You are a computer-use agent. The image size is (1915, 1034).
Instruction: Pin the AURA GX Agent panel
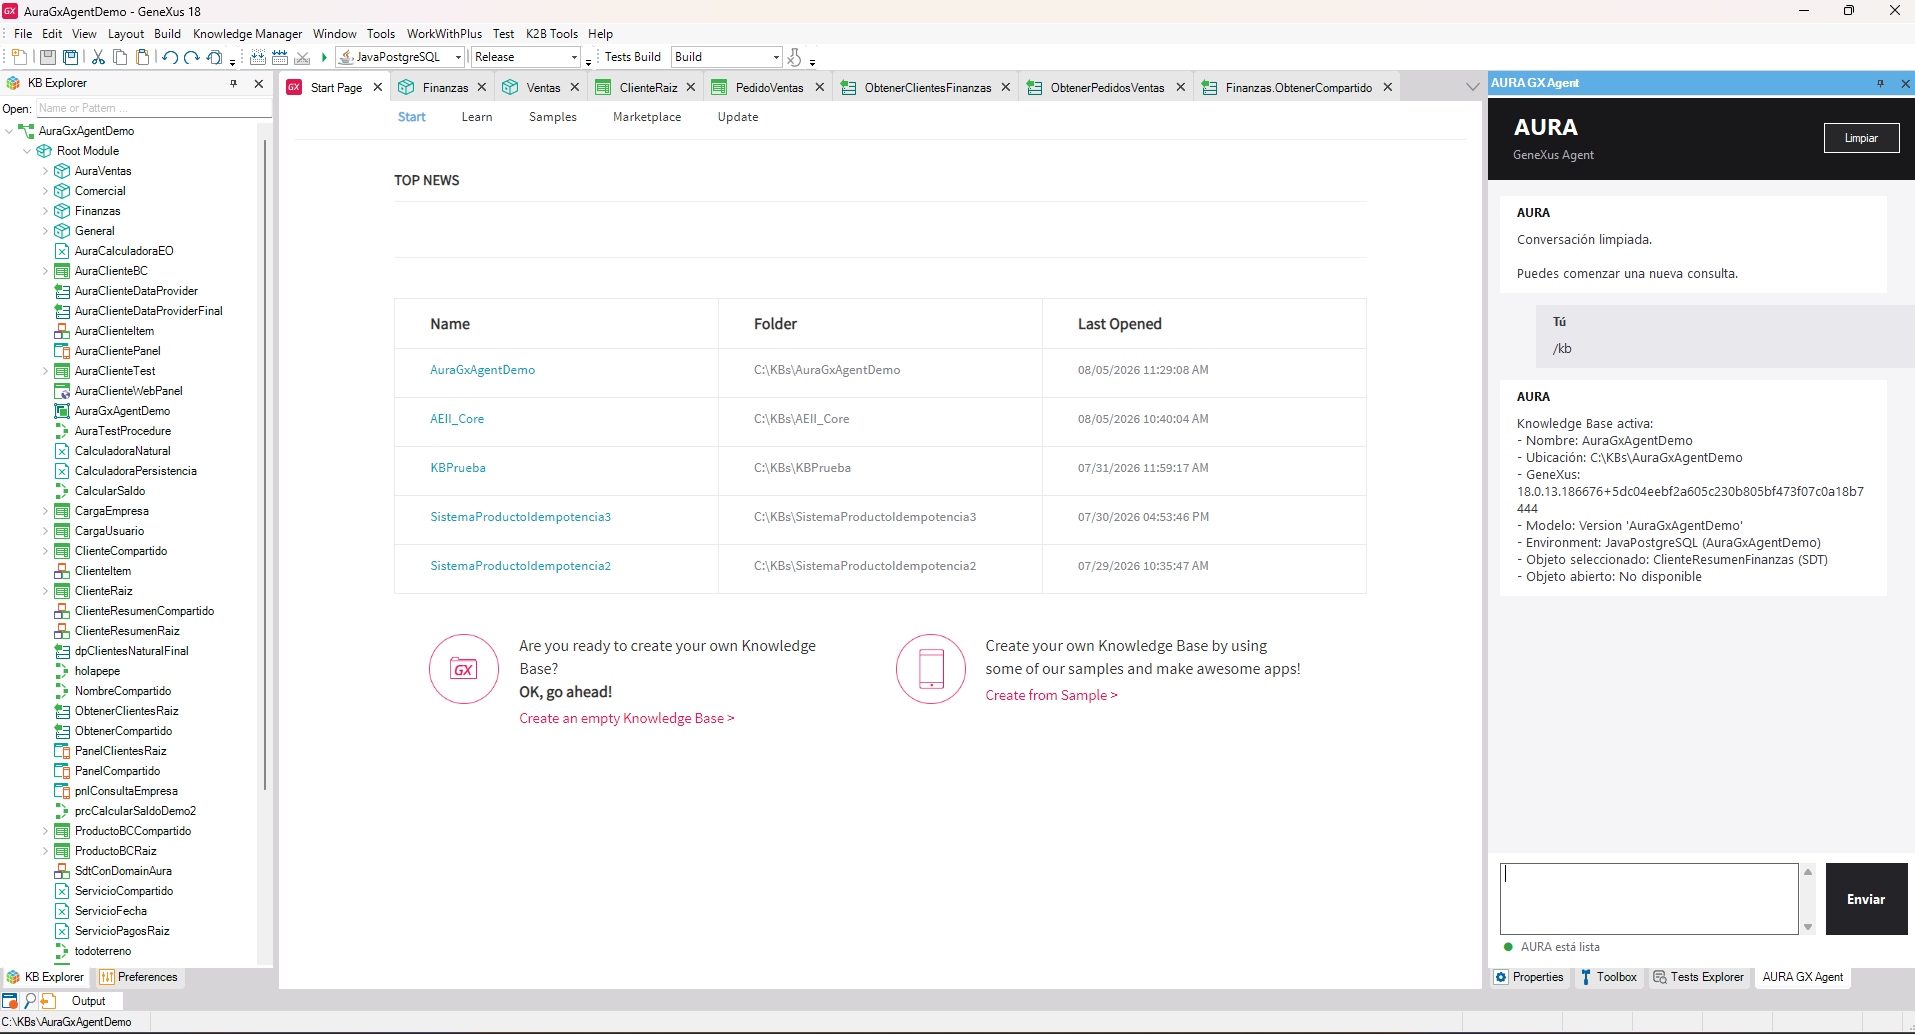click(x=1880, y=83)
